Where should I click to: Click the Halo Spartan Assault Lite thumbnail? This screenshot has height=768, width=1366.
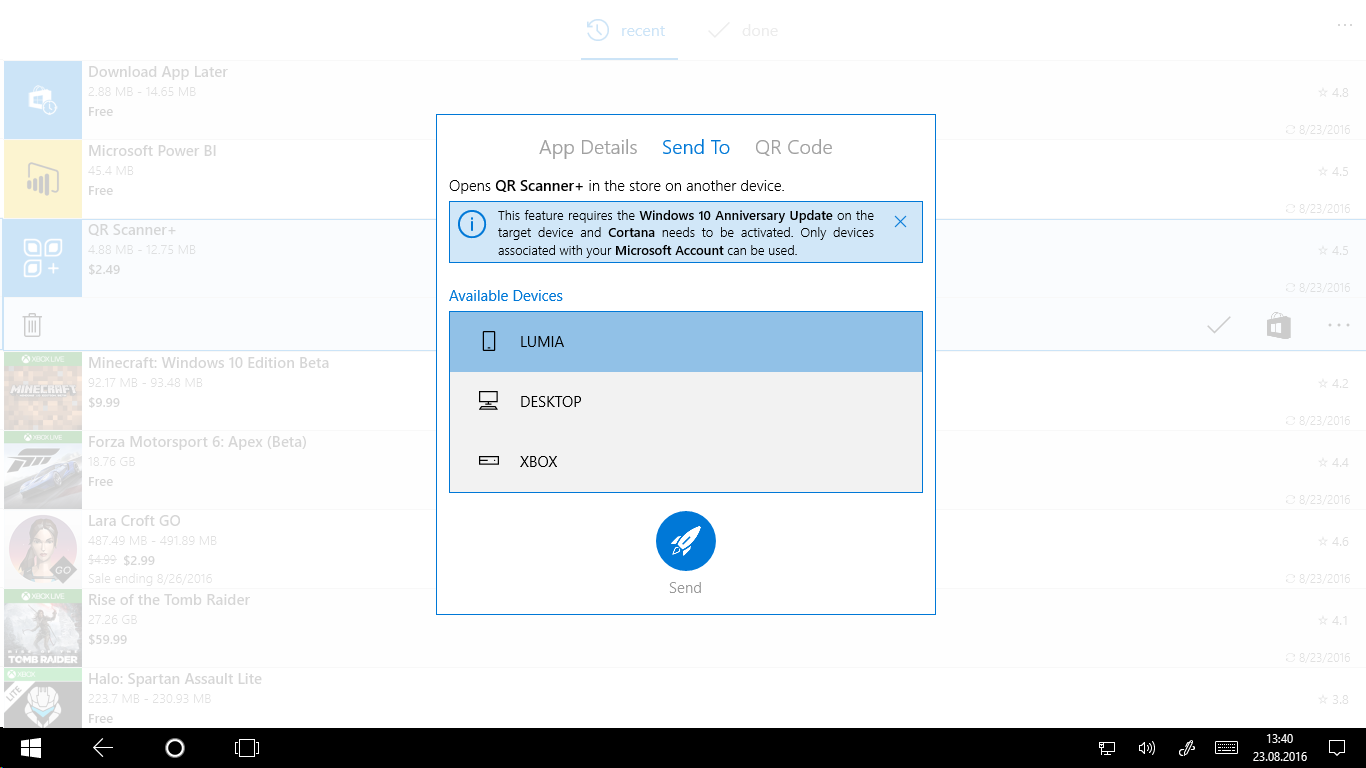pyautogui.click(x=43, y=698)
